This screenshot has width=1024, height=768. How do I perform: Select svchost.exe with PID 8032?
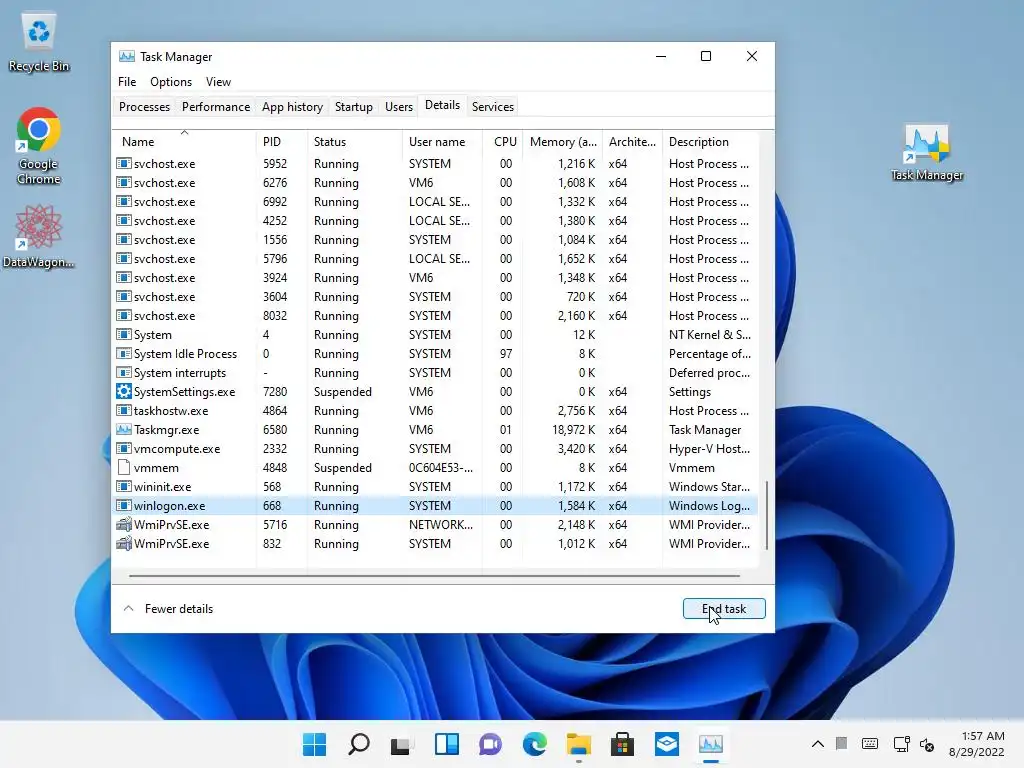tap(435, 315)
